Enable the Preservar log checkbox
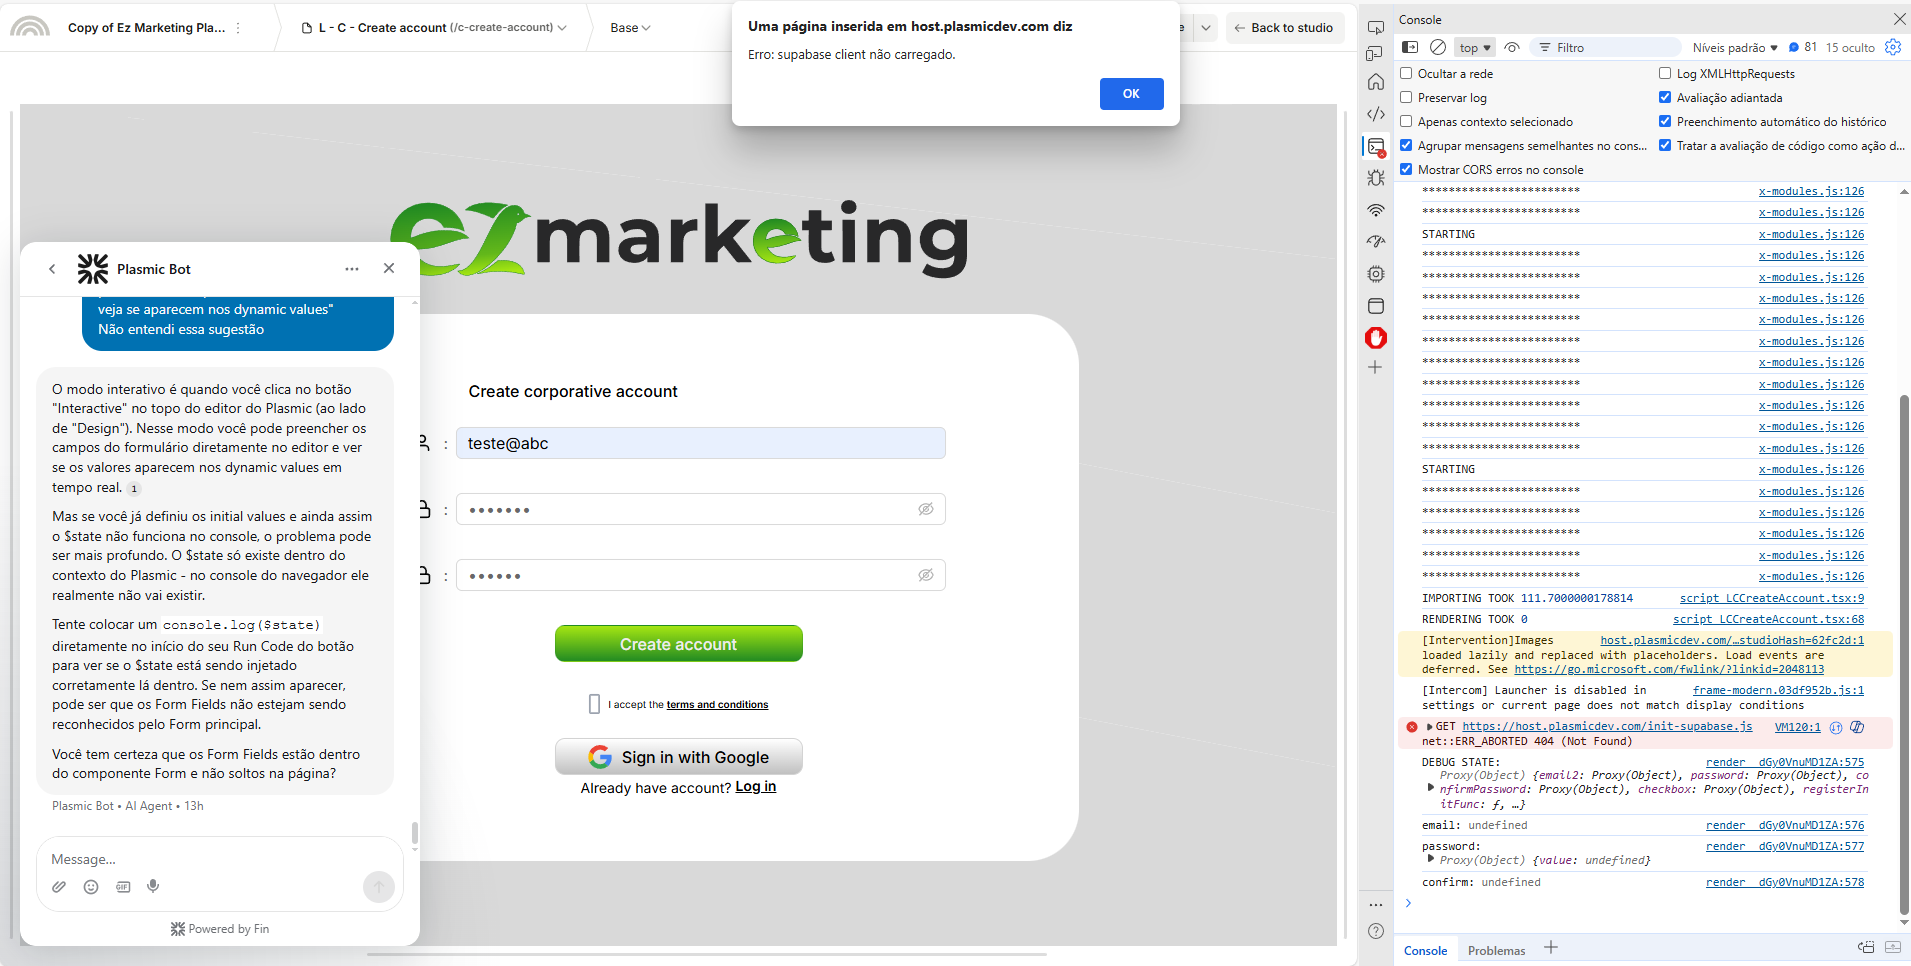 [x=1406, y=98]
